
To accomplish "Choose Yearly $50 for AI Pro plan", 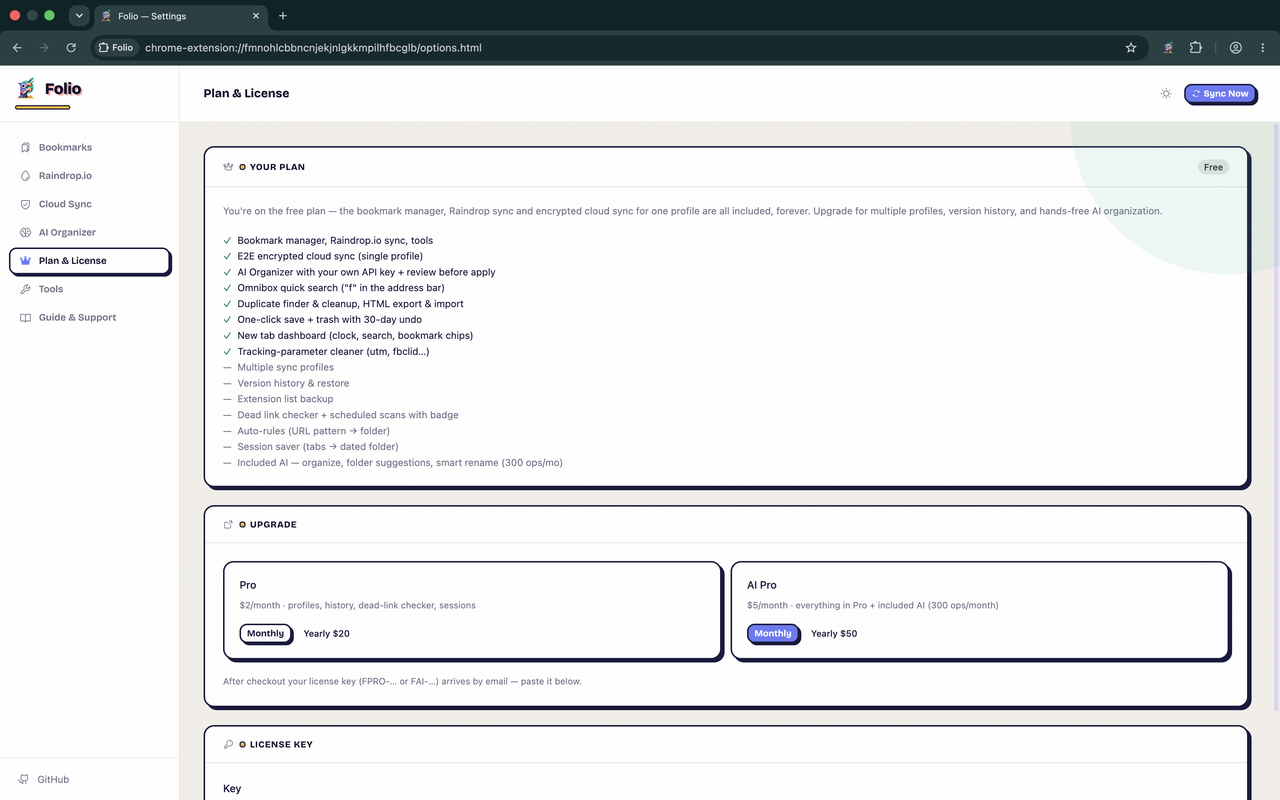I will point(834,634).
